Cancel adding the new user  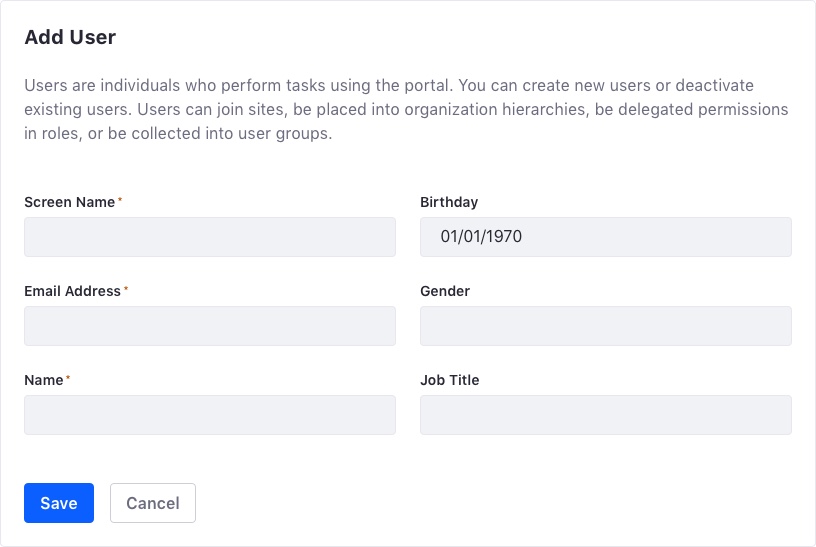[x=152, y=503]
